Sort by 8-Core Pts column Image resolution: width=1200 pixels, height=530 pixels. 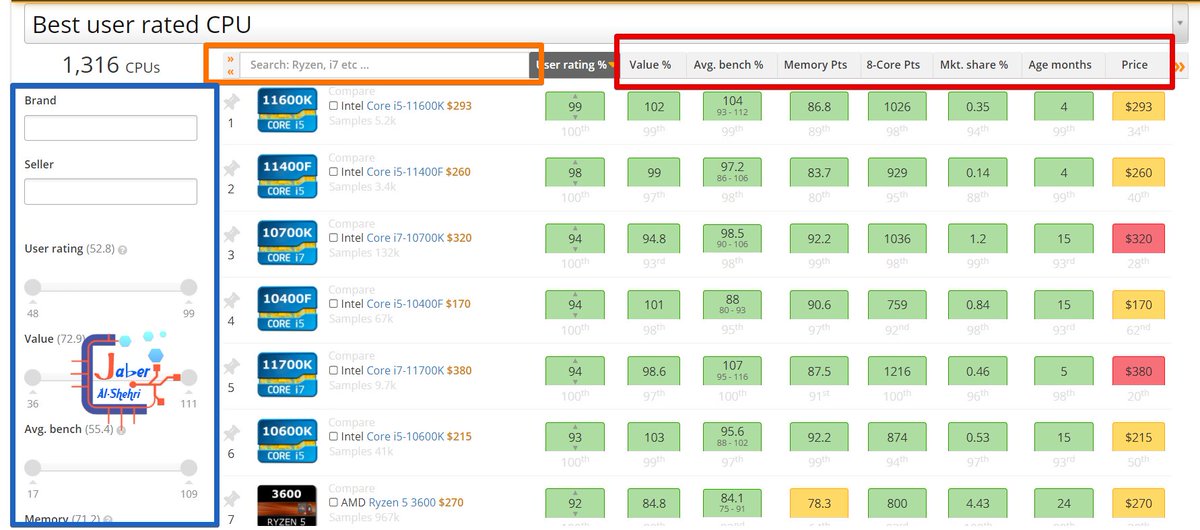coord(892,65)
